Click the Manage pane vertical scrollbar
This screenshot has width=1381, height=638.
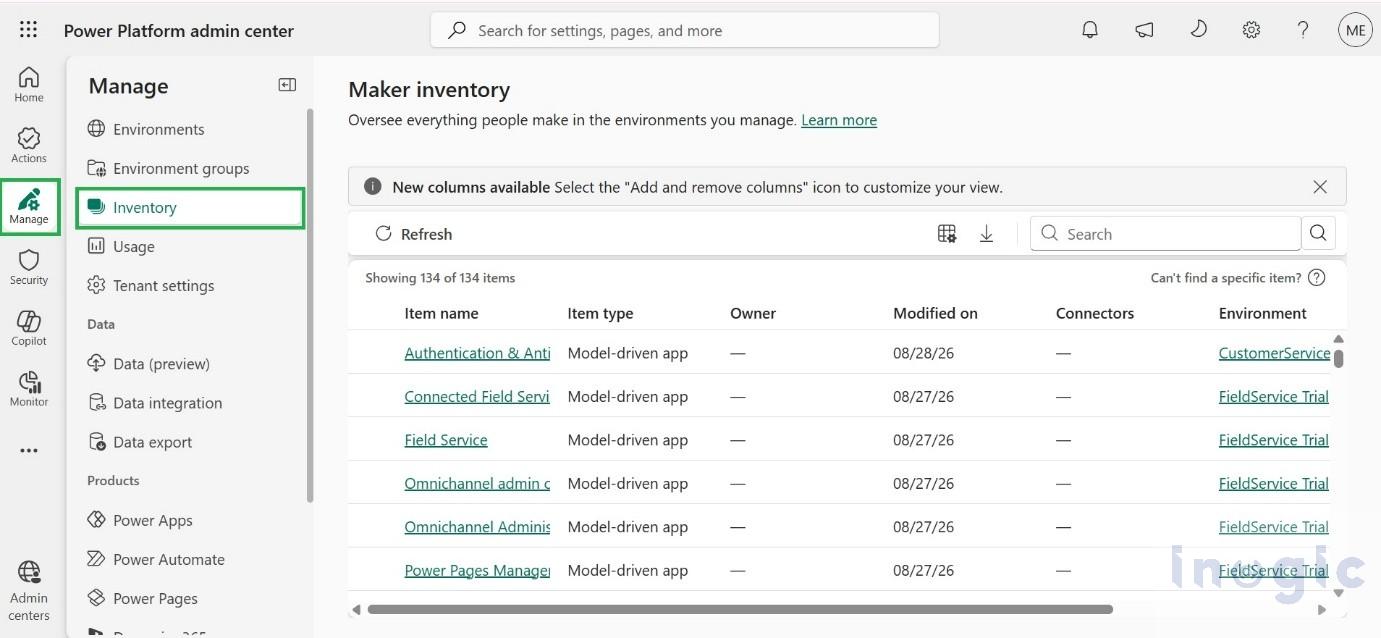pyautogui.click(x=310, y=305)
